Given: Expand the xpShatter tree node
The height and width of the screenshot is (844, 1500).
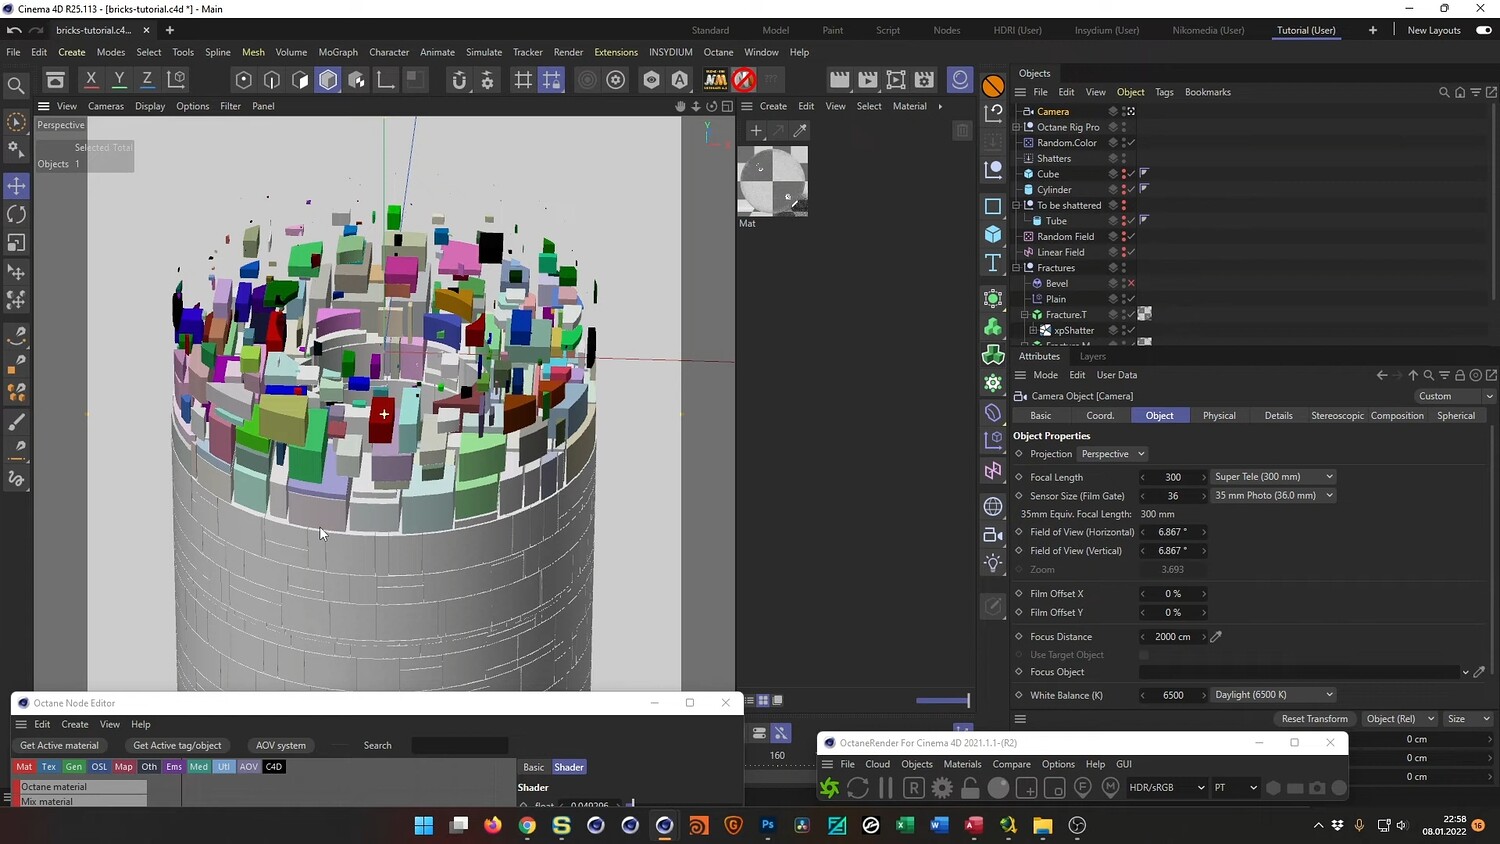Looking at the screenshot, I should click(x=1033, y=330).
